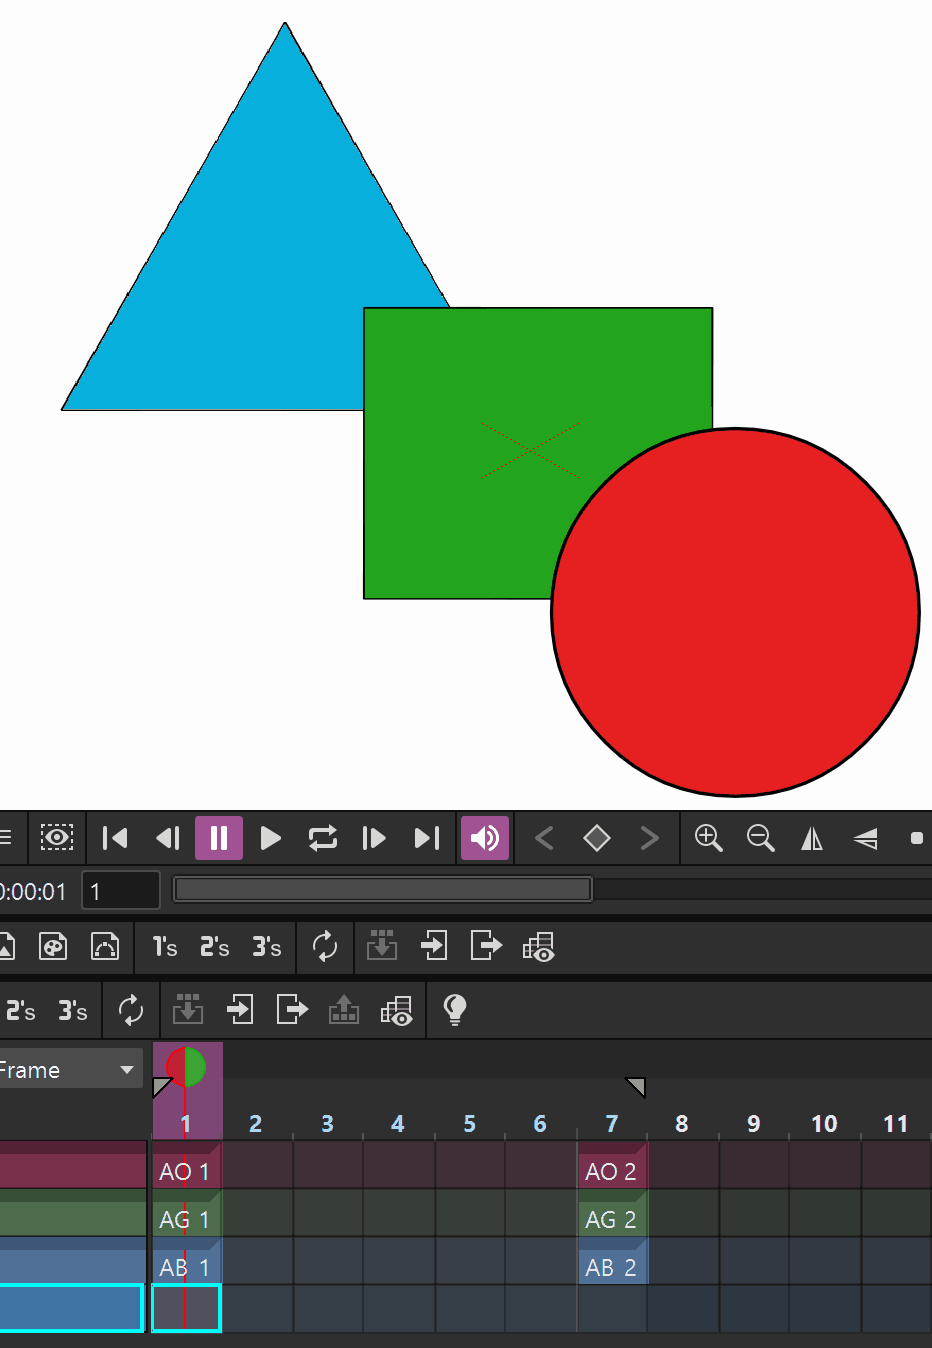The height and width of the screenshot is (1348, 932).
Task: Toggle the preview eye icon
Action: (57, 838)
